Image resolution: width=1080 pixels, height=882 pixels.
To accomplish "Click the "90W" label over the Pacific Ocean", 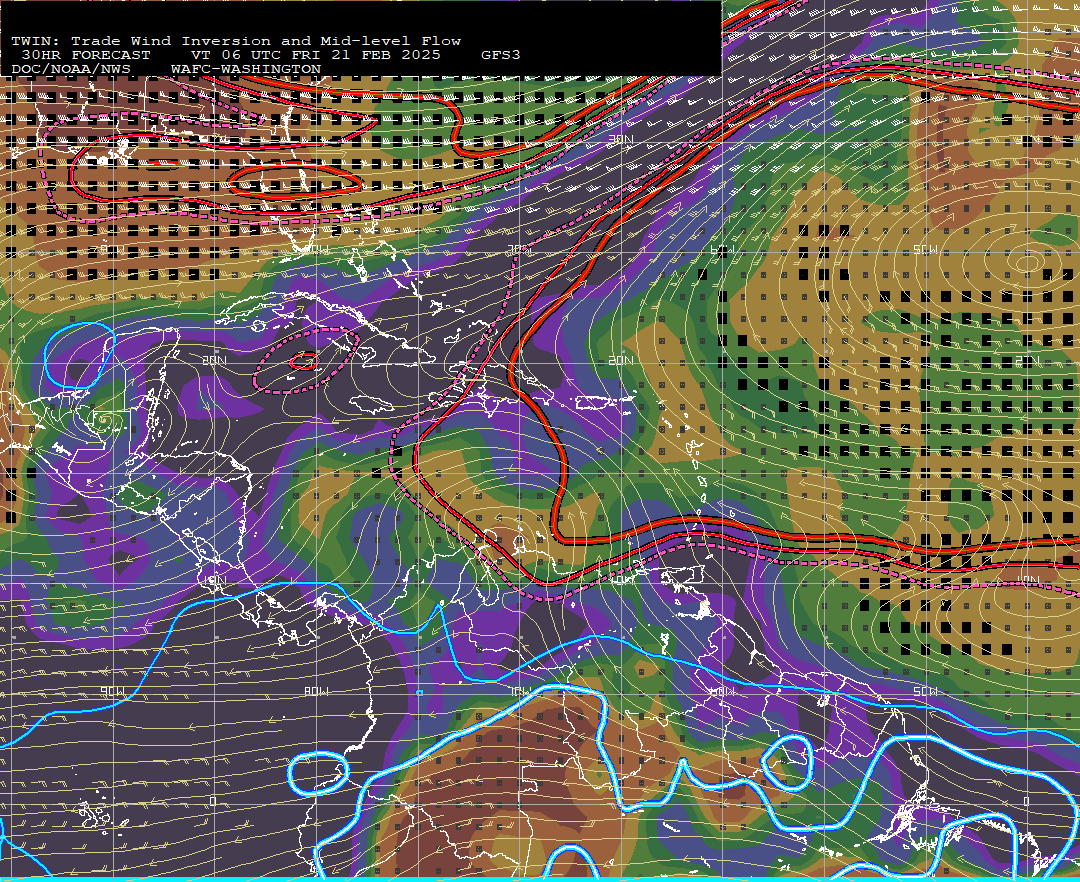I will (112, 691).
